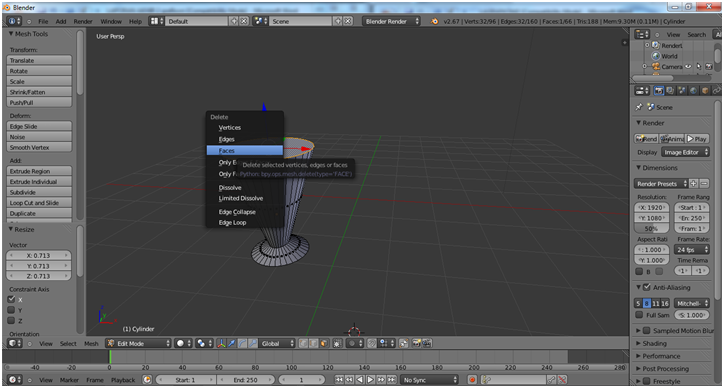Image resolution: width=722 pixels, height=386 pixels.
Task: Click the Subdivide button
Action: pyautogui.click(x=39, y=192)
